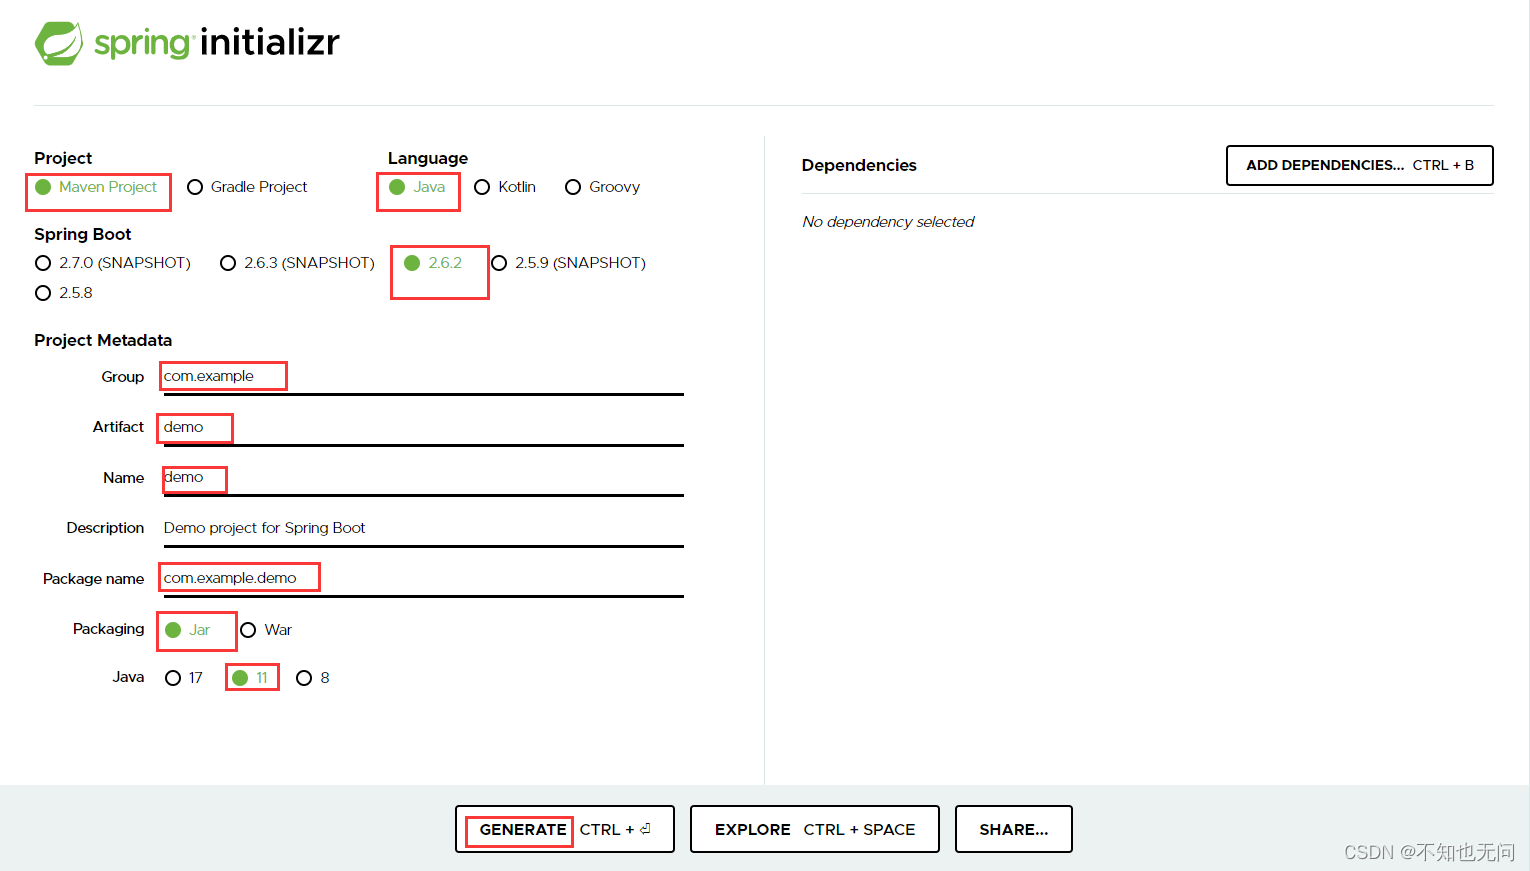Select Spring Boot 2.5.9 (SNAPSHOT)
Screen dimensions: 1530x871
pyautogui.click(x=569, y=263)
